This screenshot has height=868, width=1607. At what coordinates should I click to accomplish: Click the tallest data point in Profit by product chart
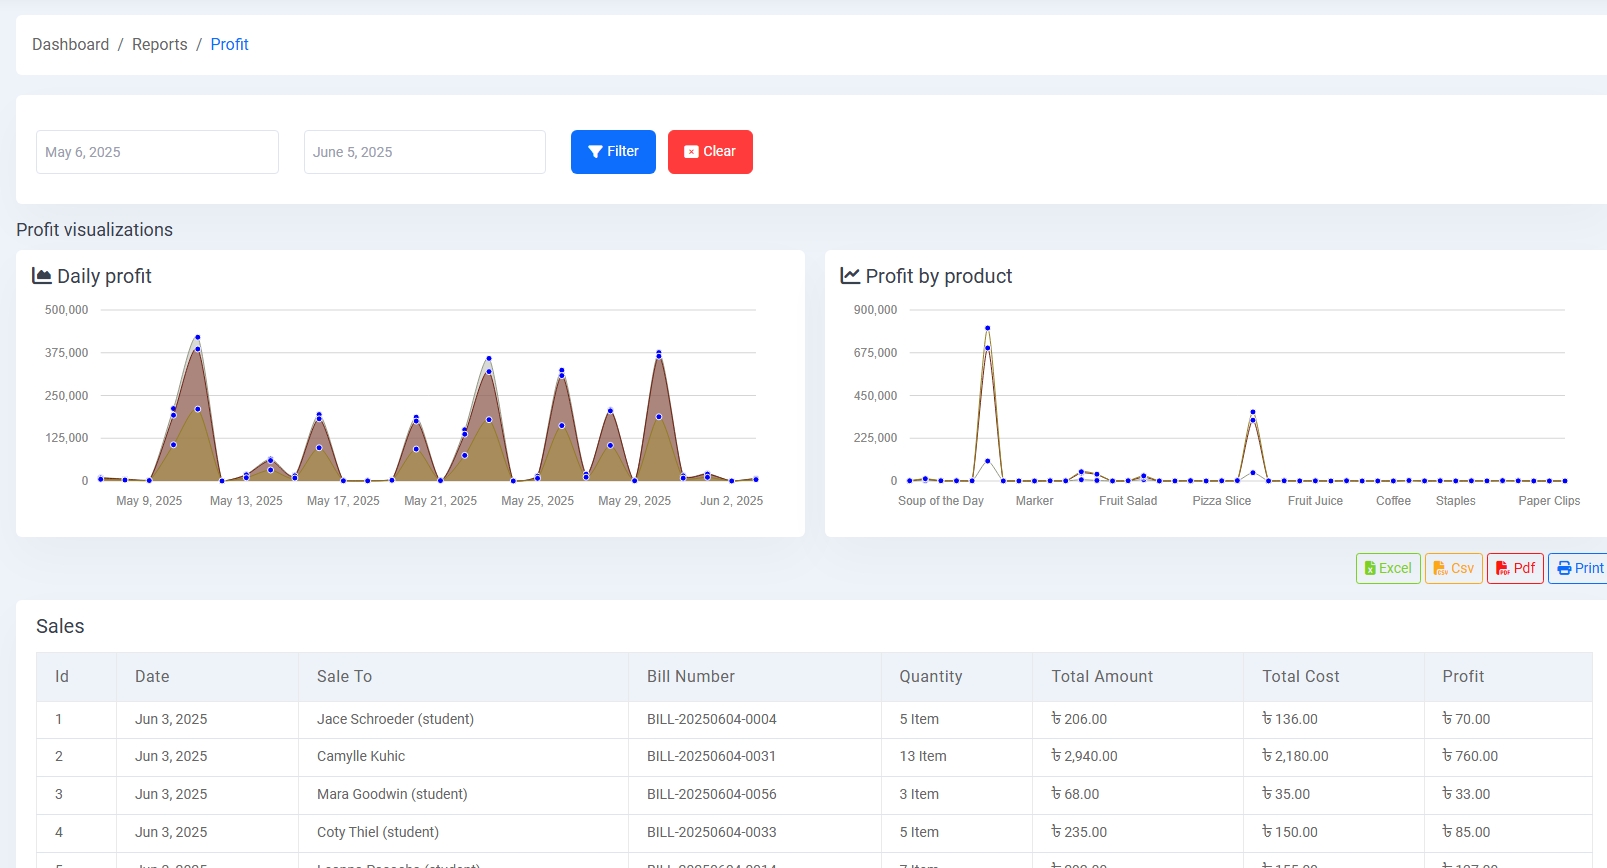[x=987, y=328]
